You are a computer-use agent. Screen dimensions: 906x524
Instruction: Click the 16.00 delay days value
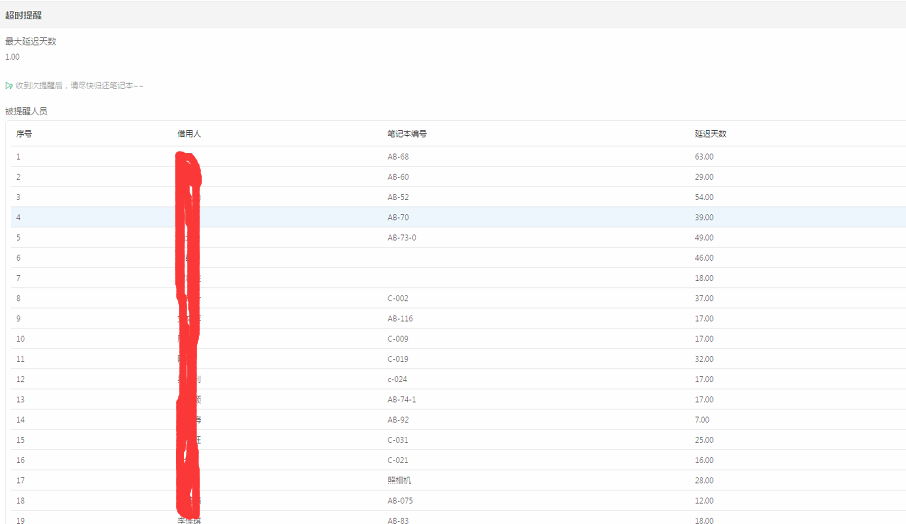[x=704, y=460]
